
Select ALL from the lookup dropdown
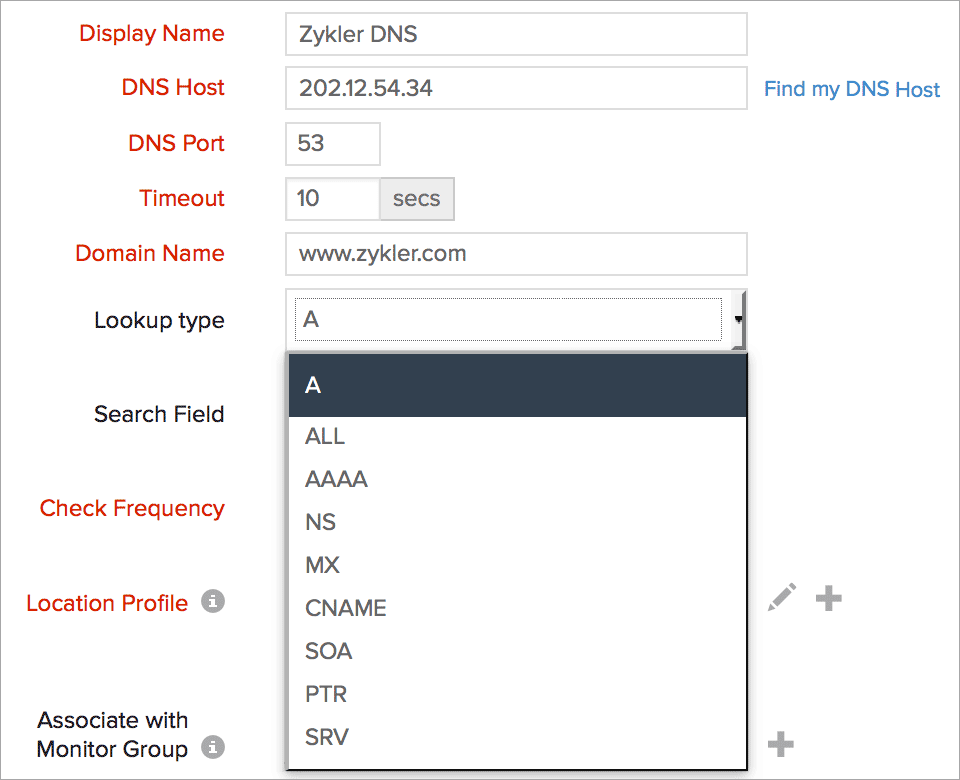pyautogui.click(x=323, y=436)
